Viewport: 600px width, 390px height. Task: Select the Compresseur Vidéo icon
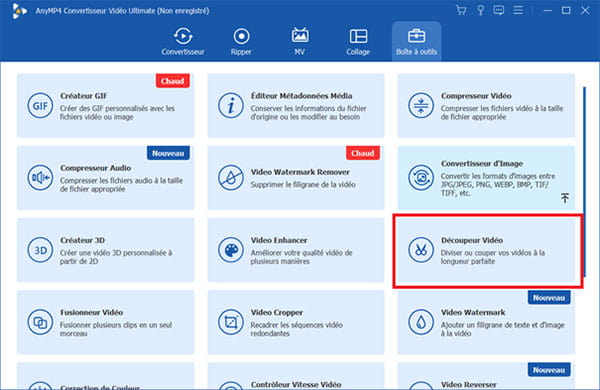[421, 106]
